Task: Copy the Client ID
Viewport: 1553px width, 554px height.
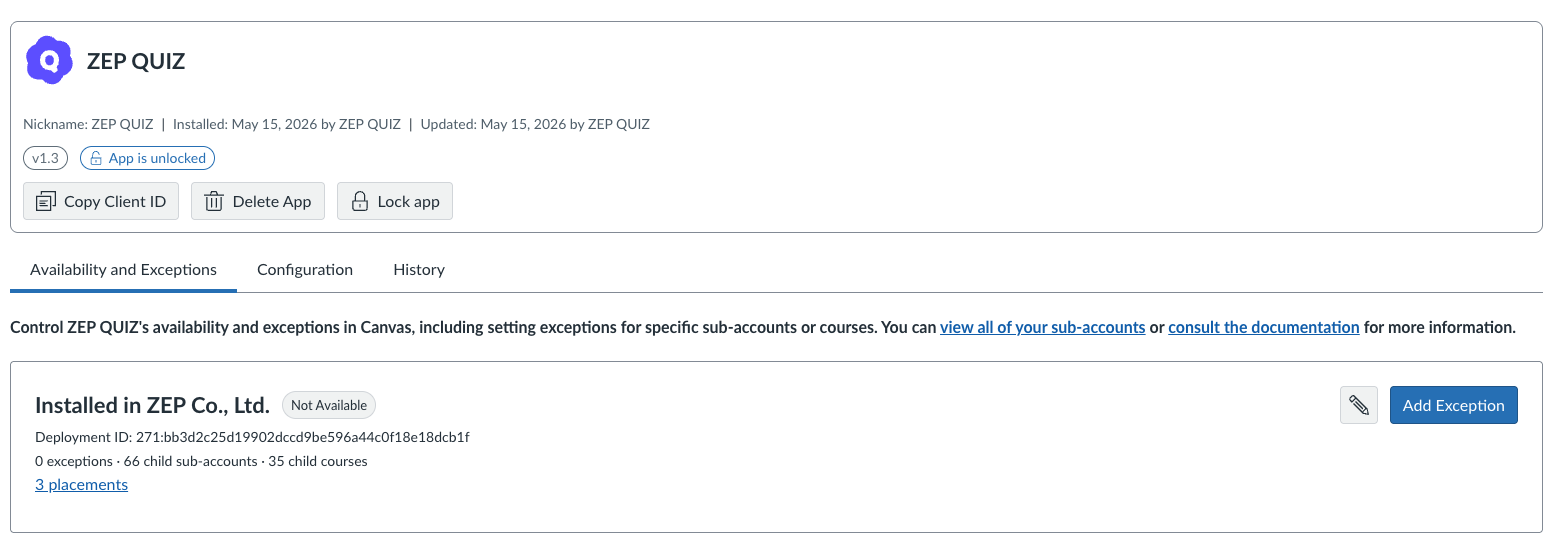Action: 101,201
